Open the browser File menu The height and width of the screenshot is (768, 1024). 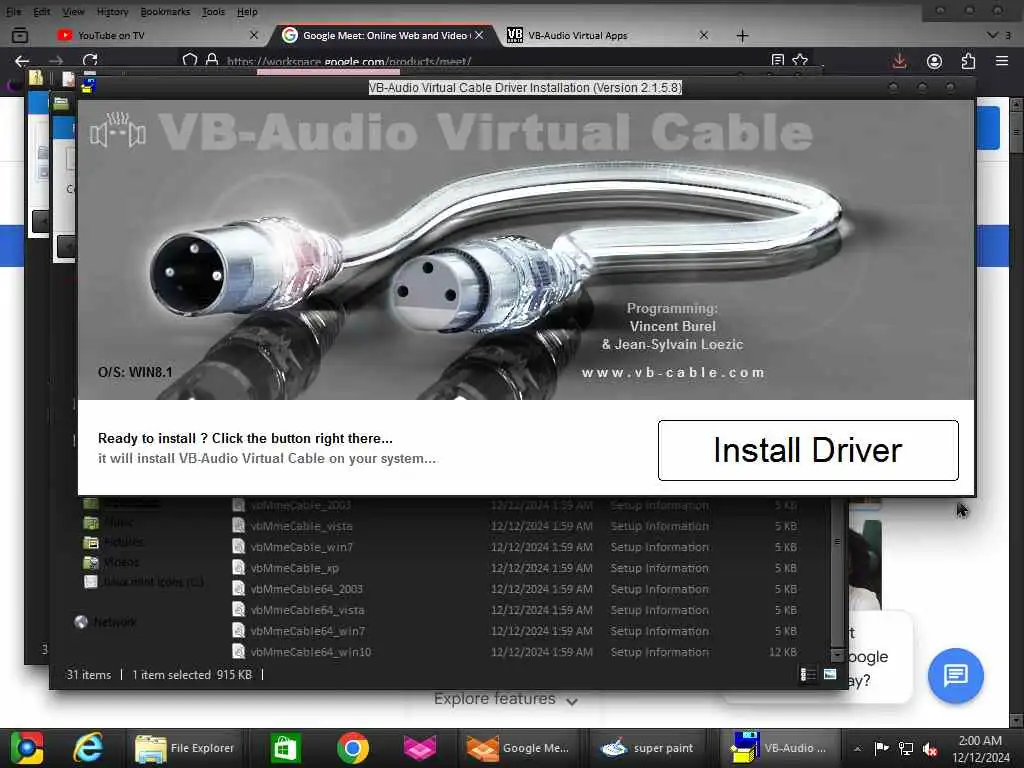coord(13,12)
